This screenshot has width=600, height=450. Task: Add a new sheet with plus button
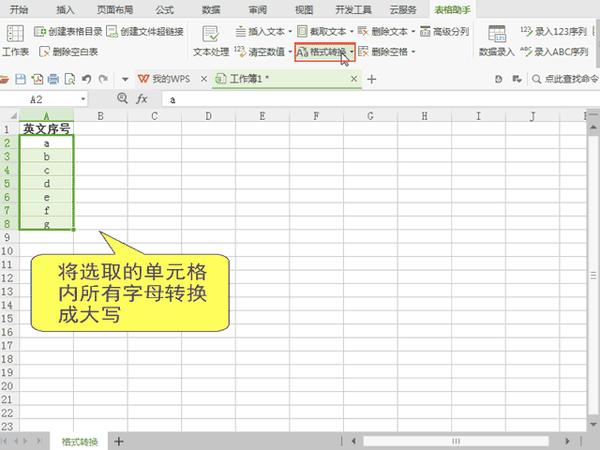click(119, 441)
